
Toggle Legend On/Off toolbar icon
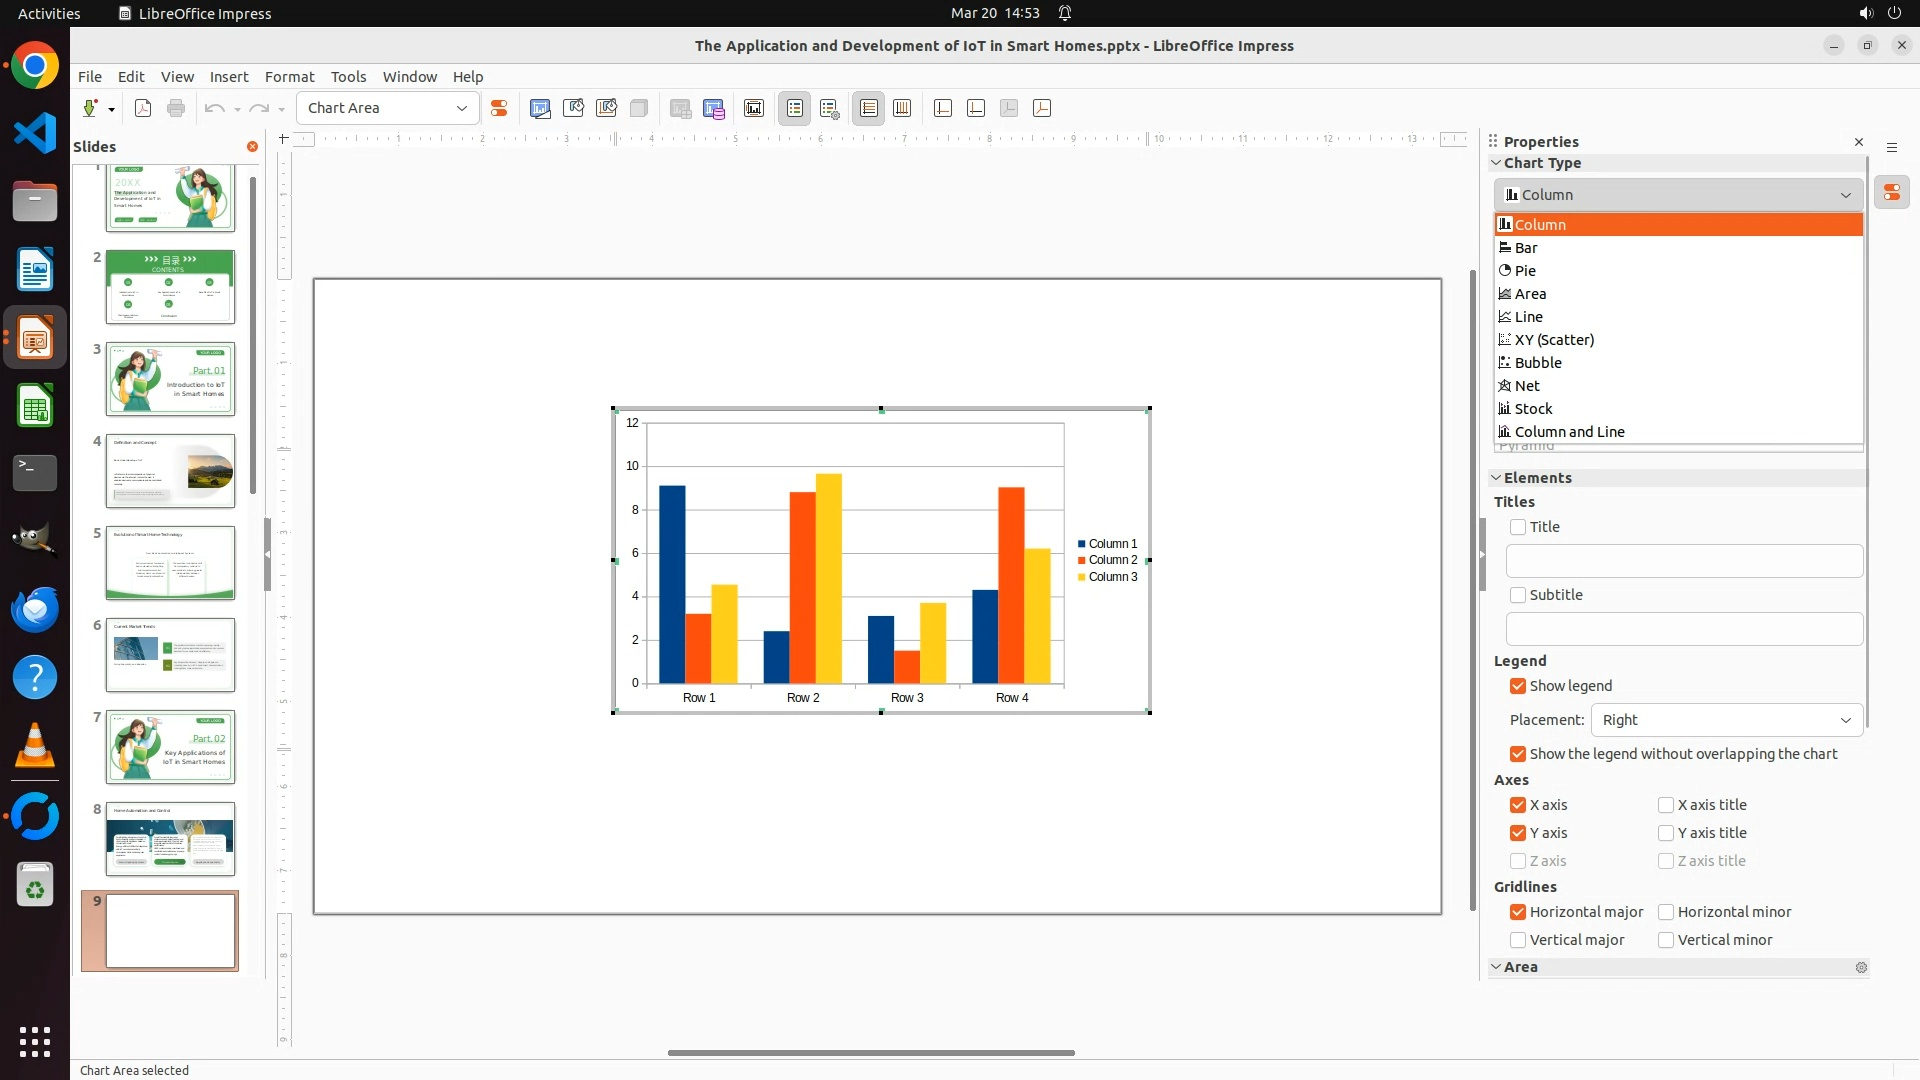[x=795, y=108]
